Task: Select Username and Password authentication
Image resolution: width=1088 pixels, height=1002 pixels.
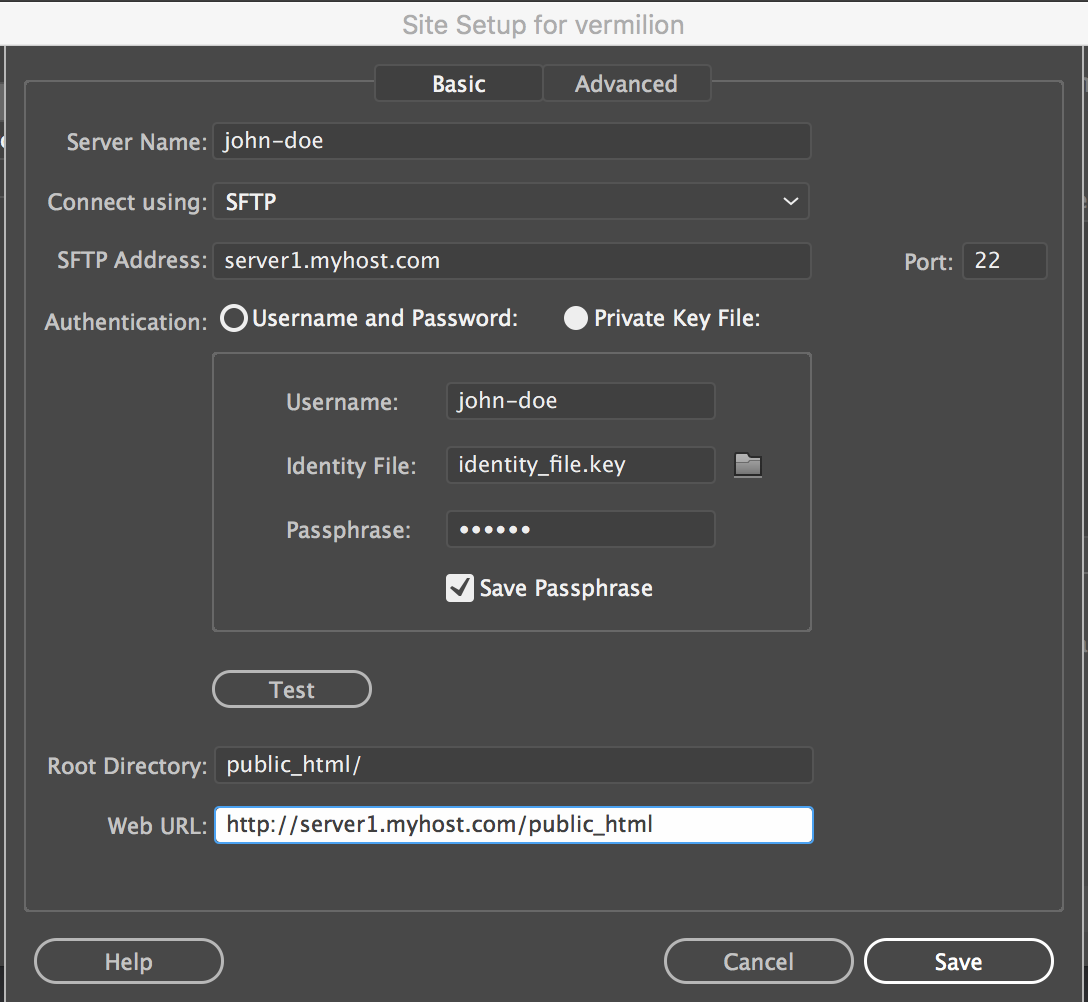Action: tap(233, 318)
